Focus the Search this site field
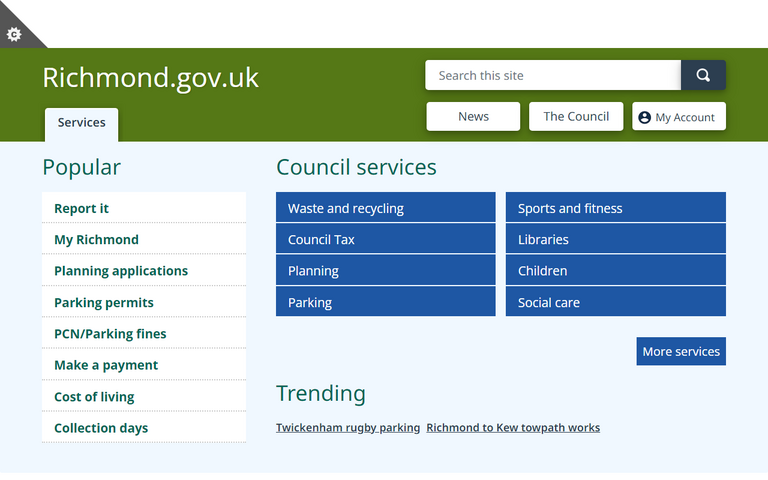Screen dimensions: 768x480 click(552, 75)
